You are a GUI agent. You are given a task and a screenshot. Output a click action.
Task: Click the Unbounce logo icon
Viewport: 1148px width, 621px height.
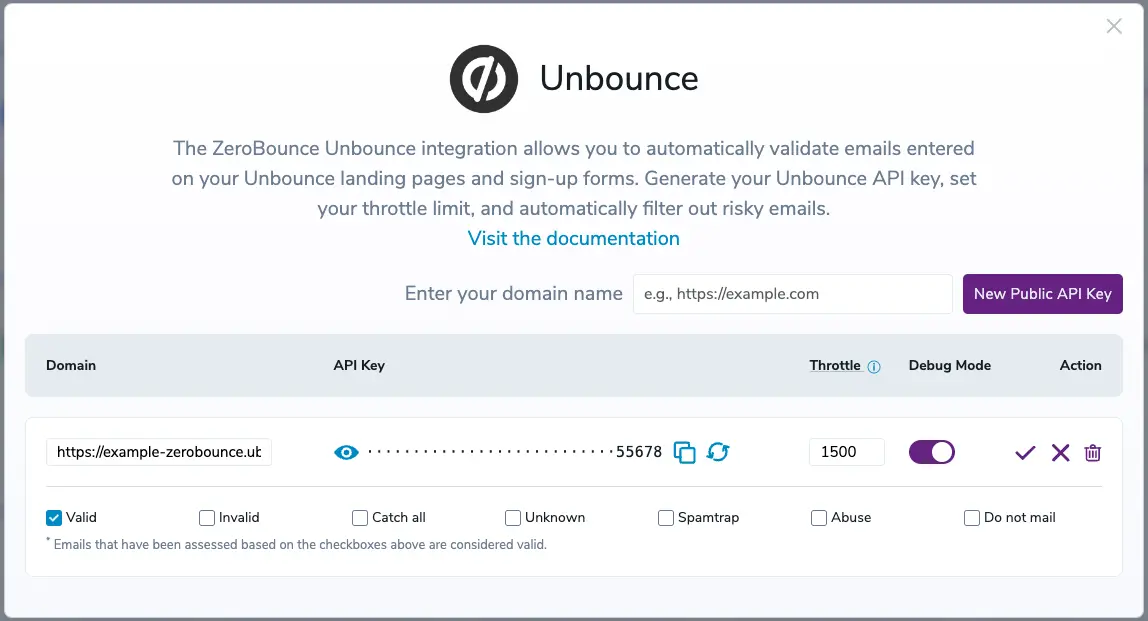484,79
